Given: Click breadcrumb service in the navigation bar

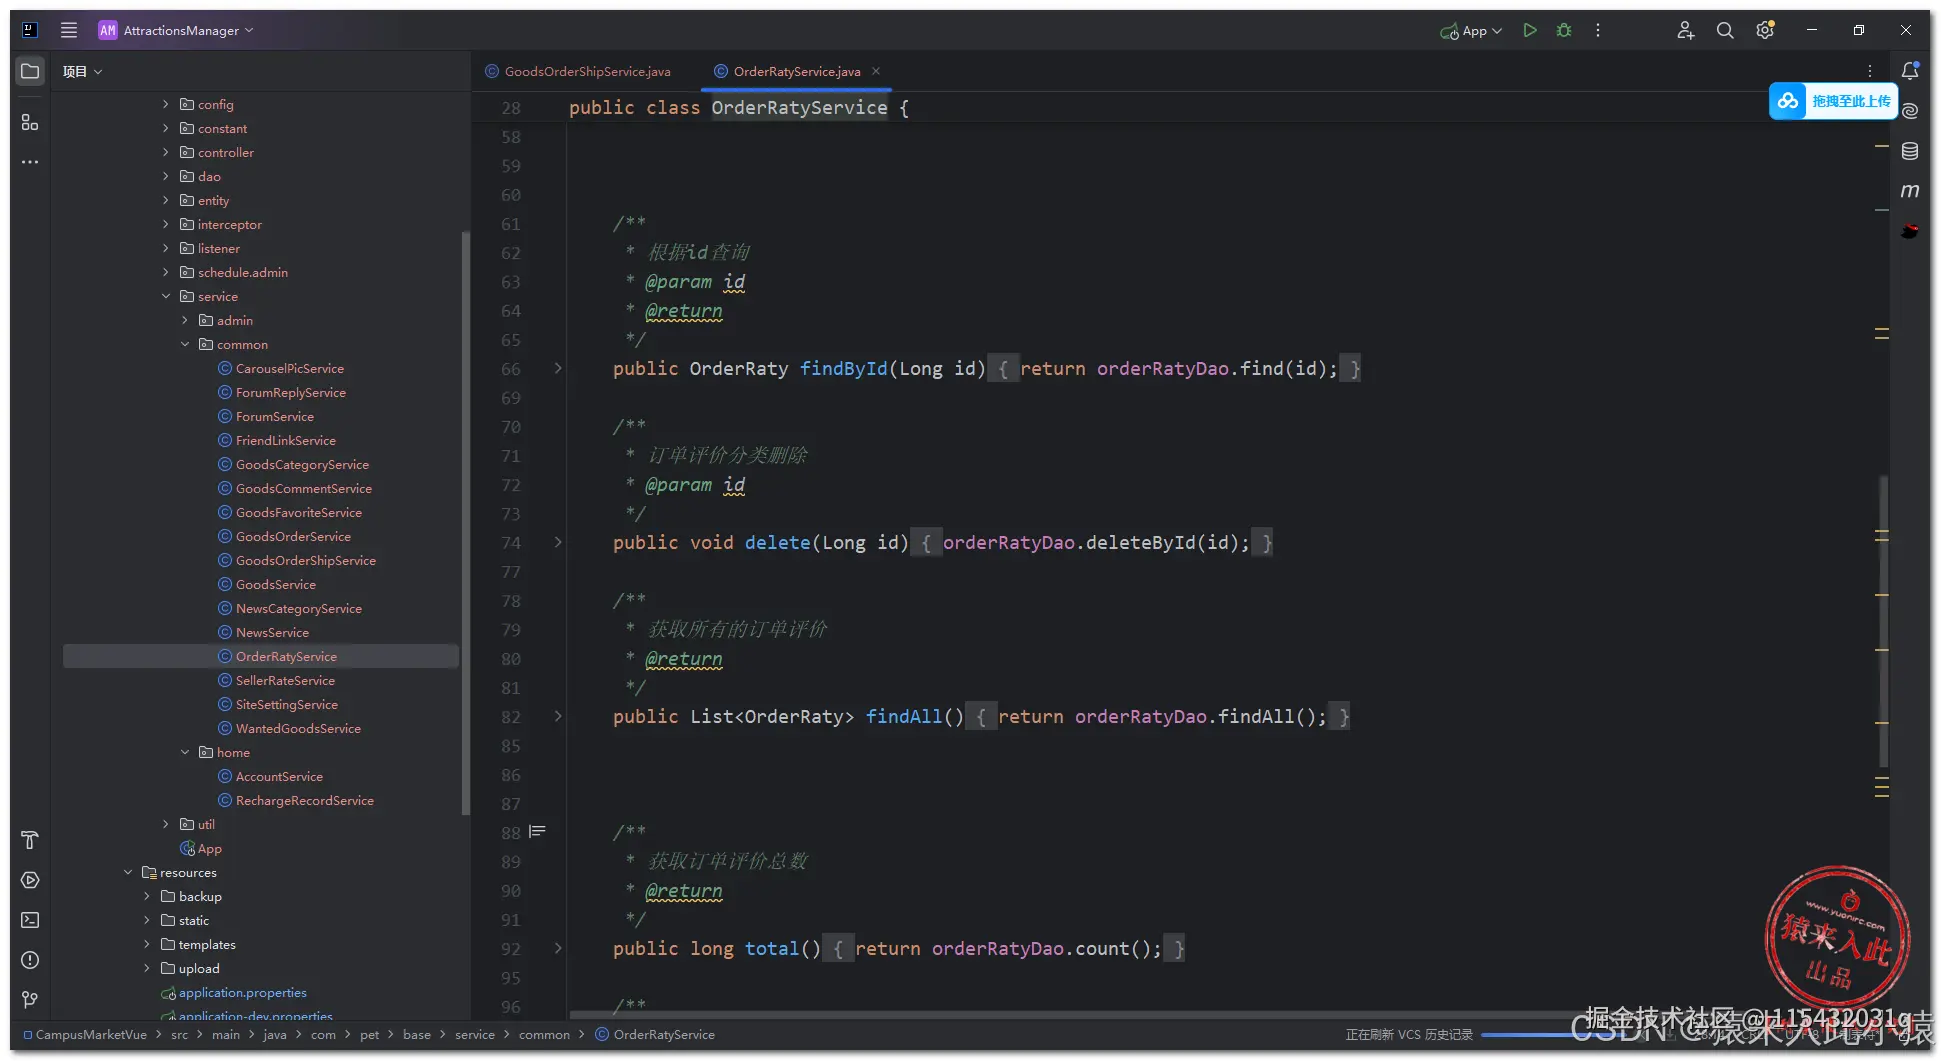Looking at the screenshot, I should [x=475, y=1034].
